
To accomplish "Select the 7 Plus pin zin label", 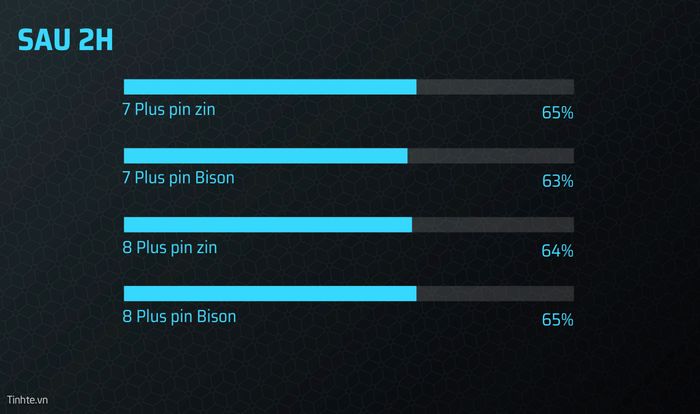I will pos(169,110).
